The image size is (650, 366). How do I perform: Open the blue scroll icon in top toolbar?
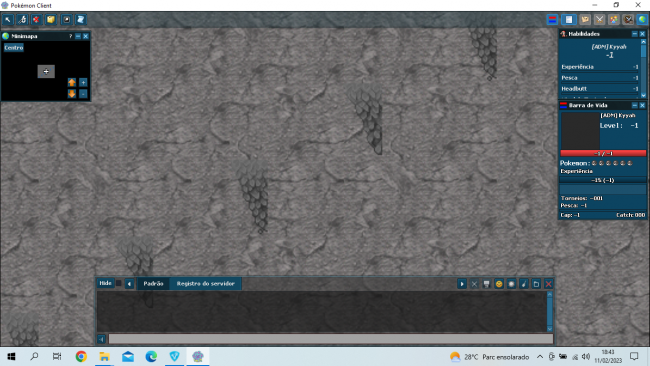coord(80,19)
